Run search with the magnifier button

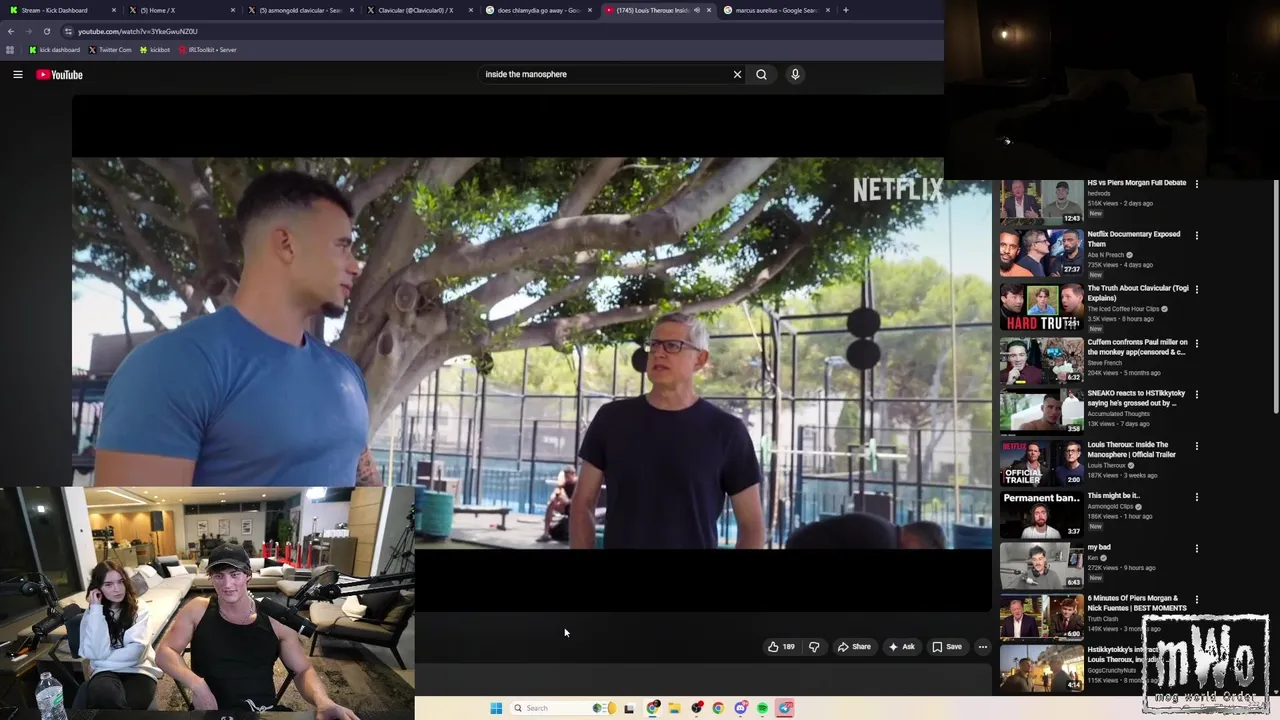[x=761, y=74]
